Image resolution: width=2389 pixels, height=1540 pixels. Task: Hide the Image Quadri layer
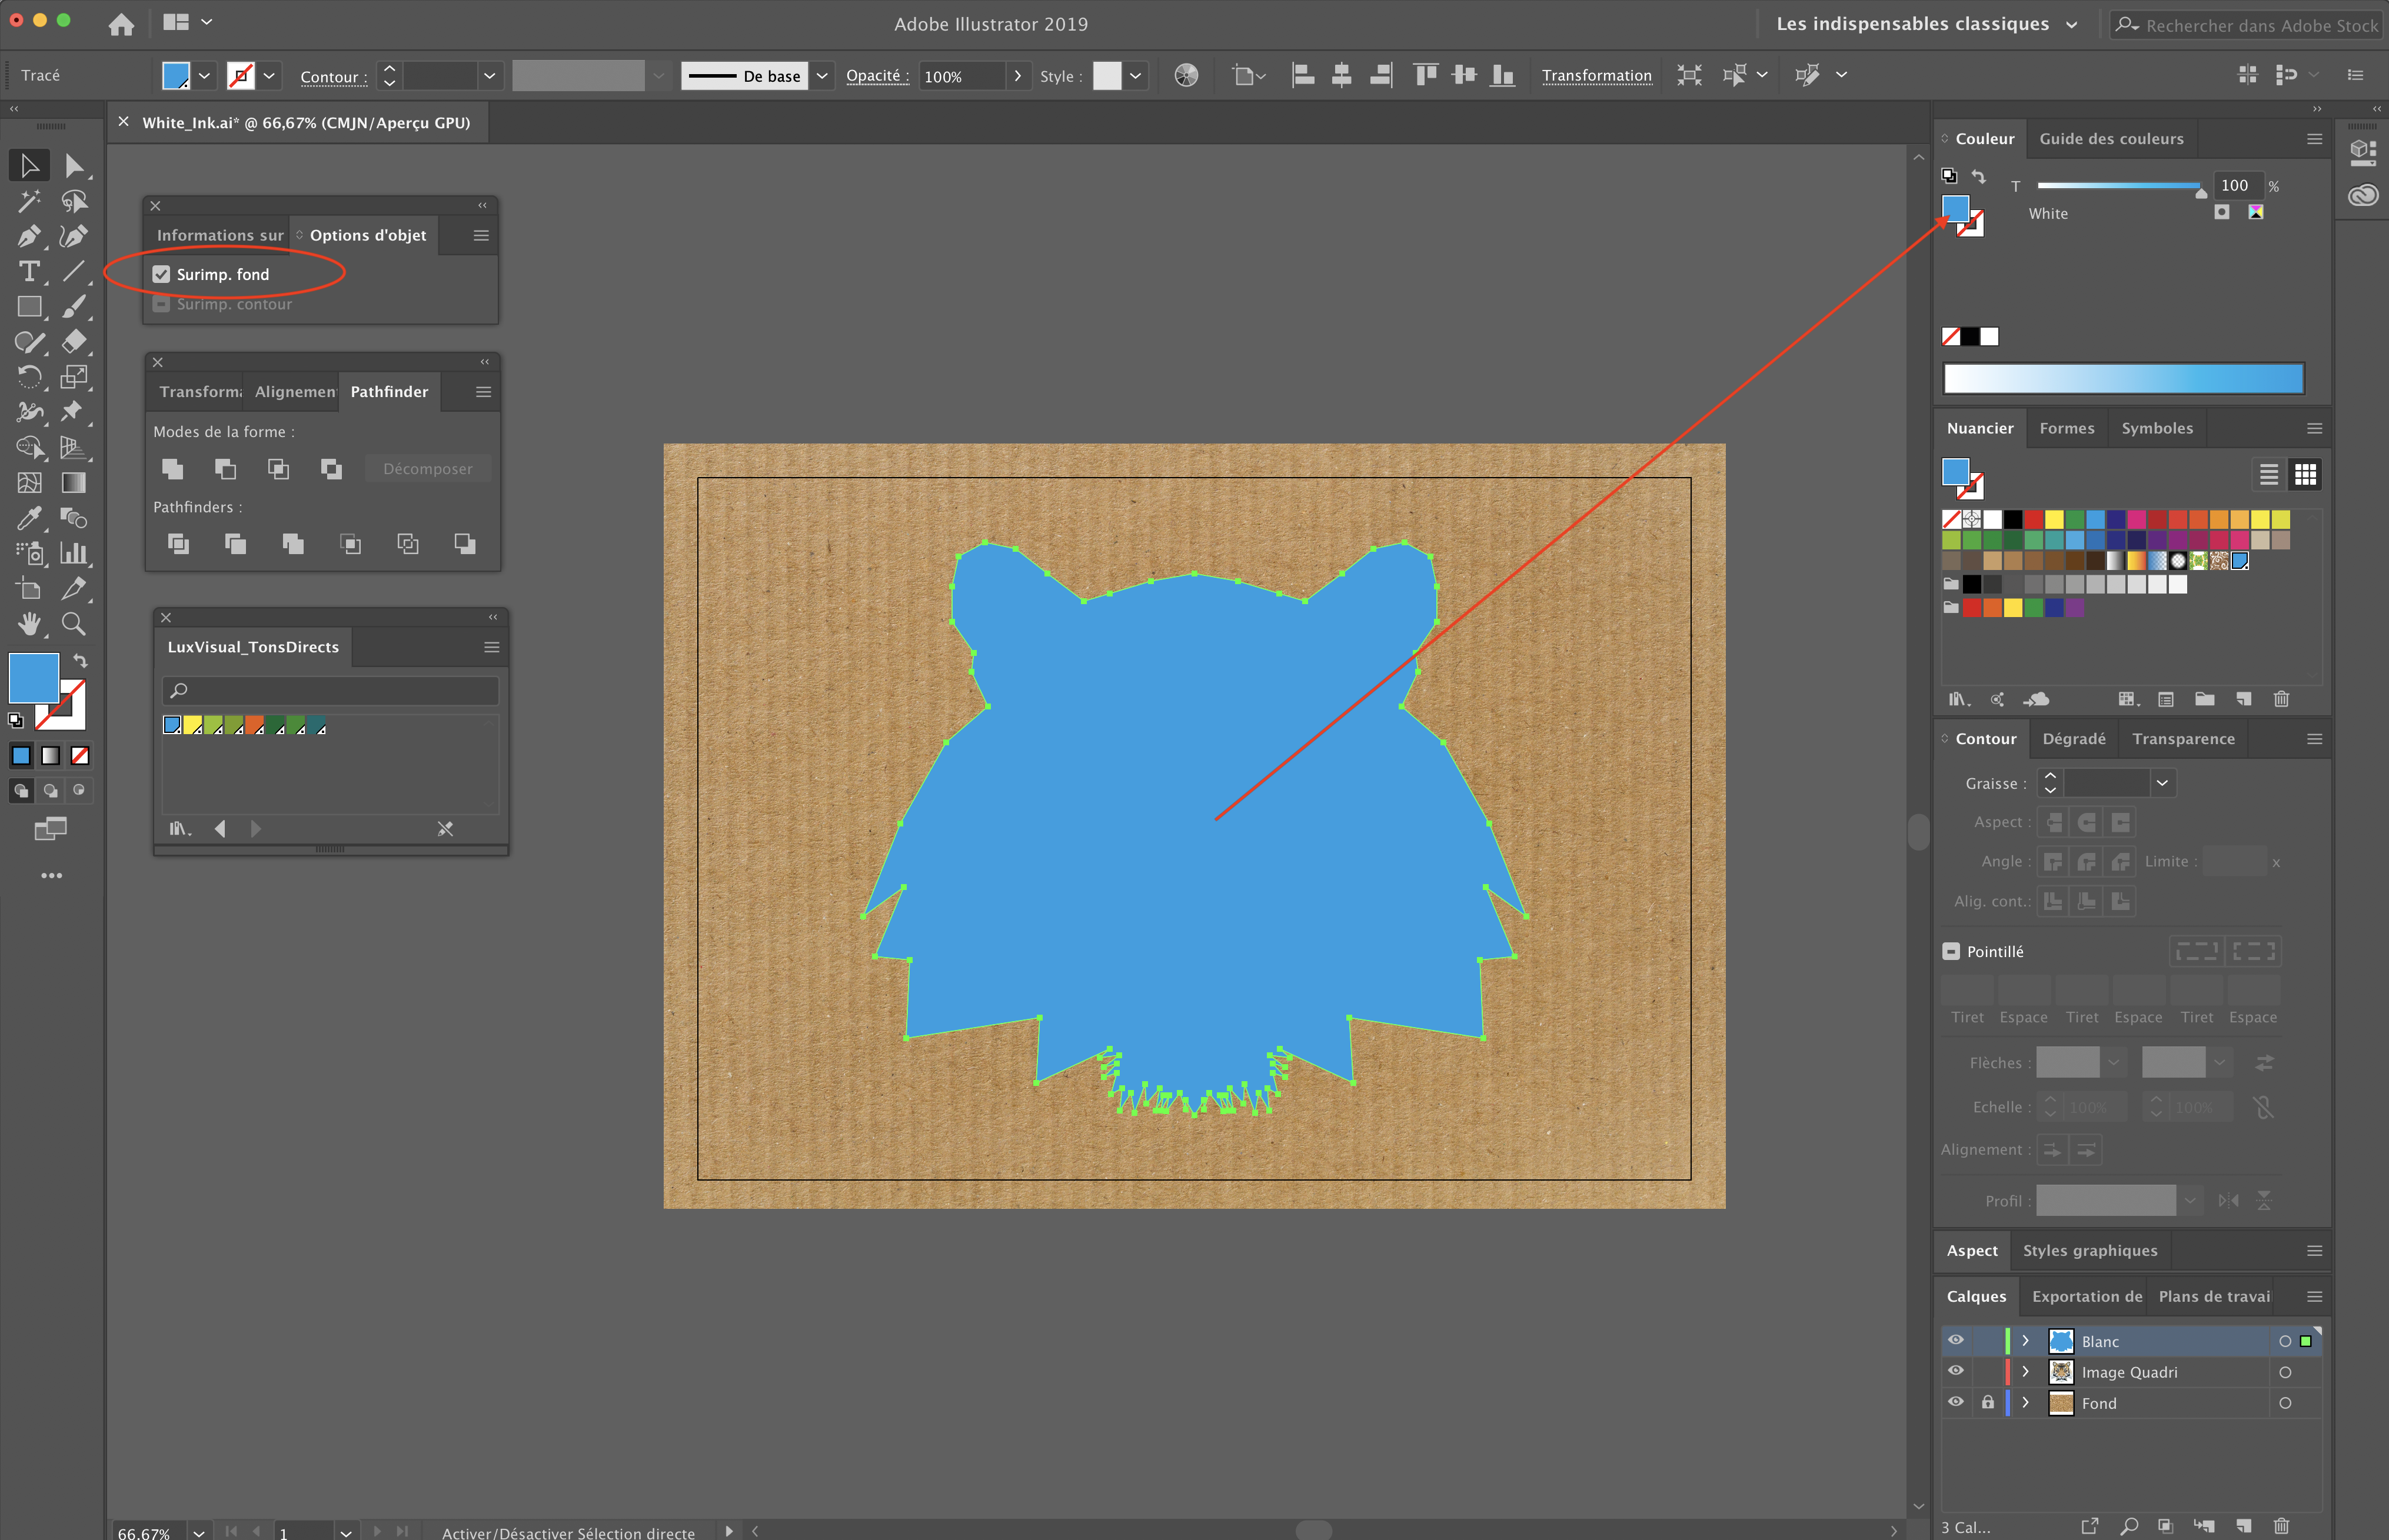(1955, 1371)
